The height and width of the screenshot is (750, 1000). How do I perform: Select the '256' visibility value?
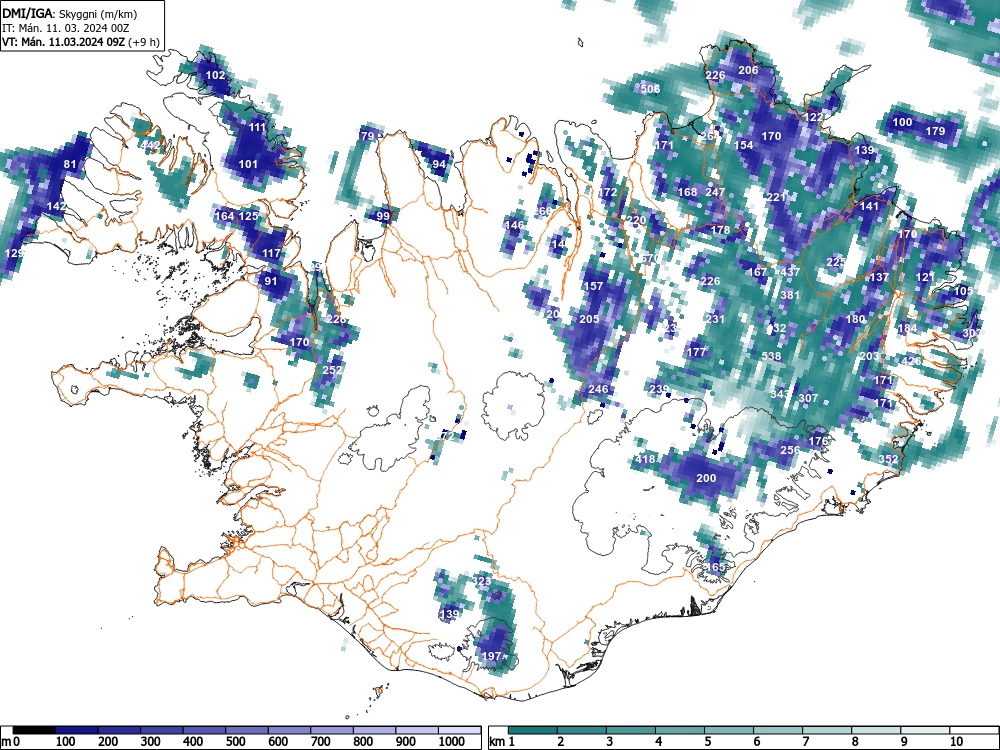[790, 450]
